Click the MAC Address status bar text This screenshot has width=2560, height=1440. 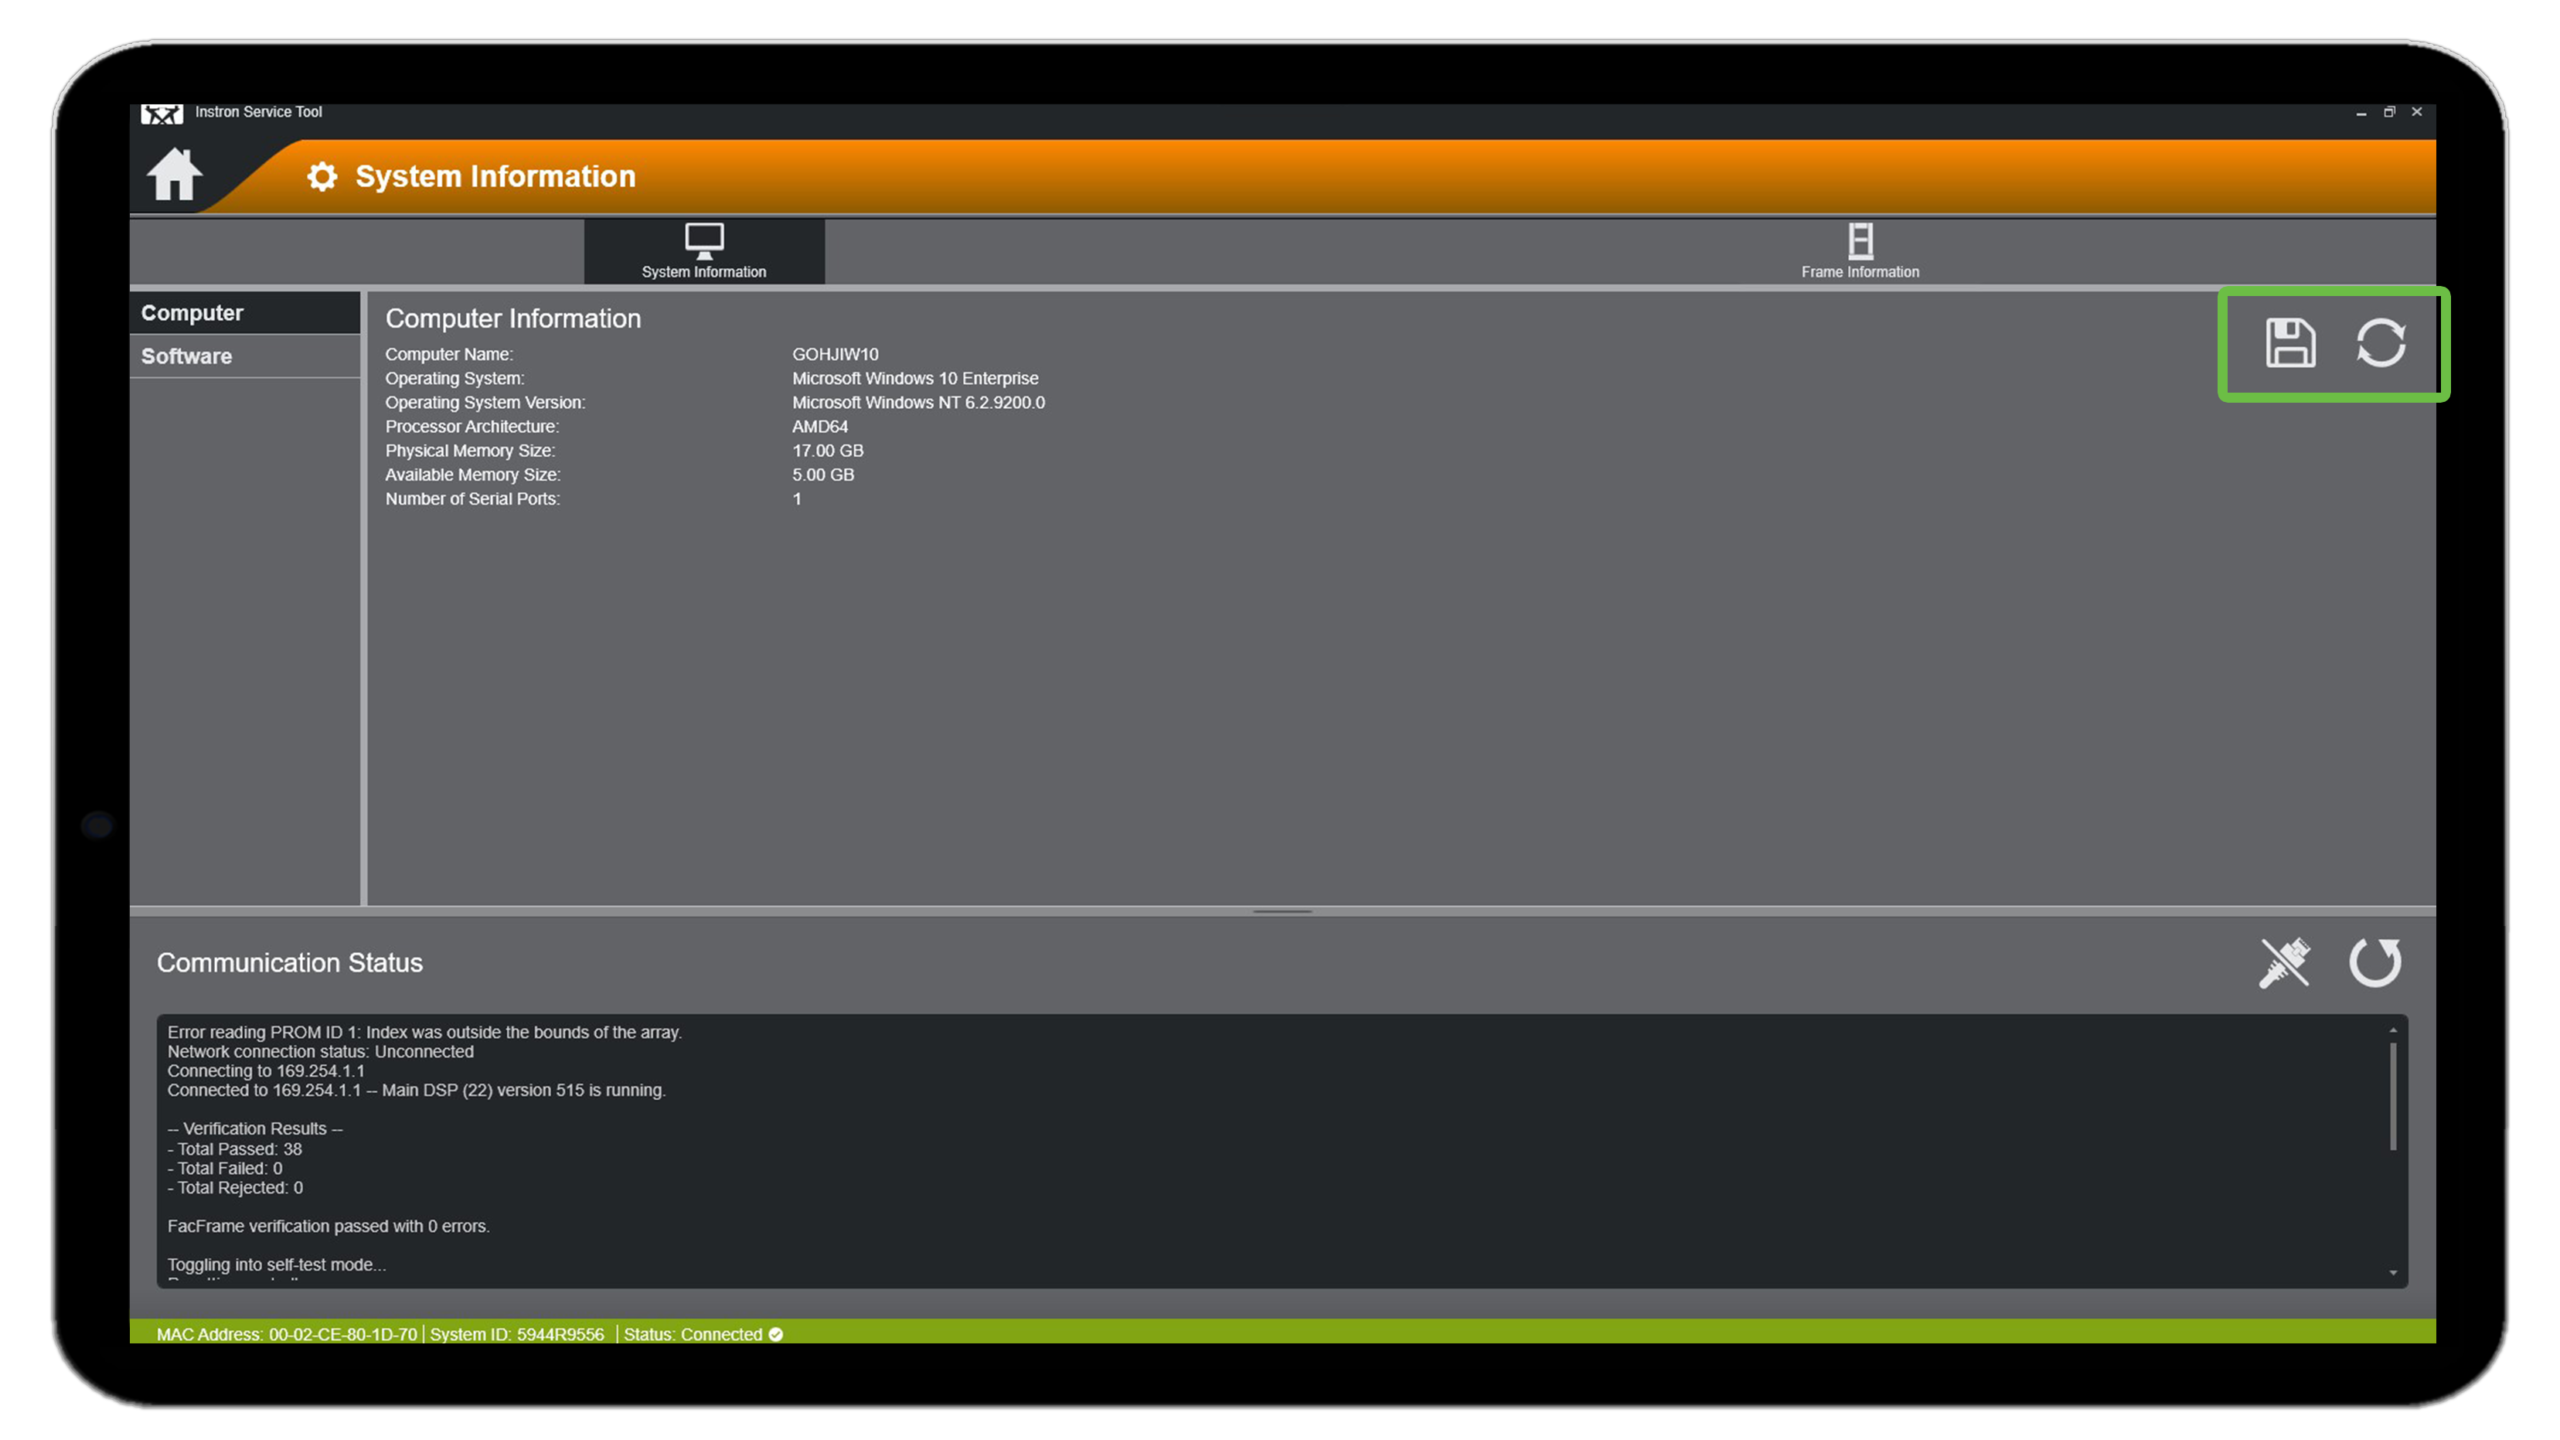(287, 1334)
